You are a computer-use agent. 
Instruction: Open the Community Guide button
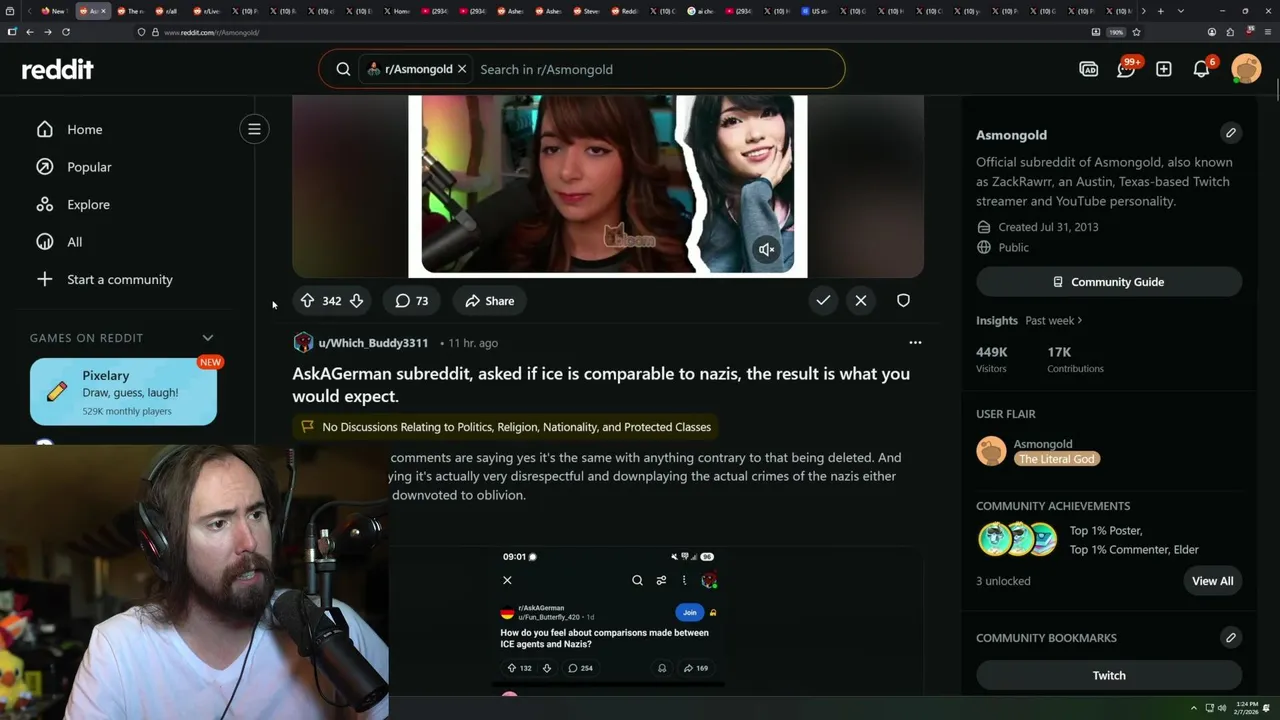coord(1109,282)
